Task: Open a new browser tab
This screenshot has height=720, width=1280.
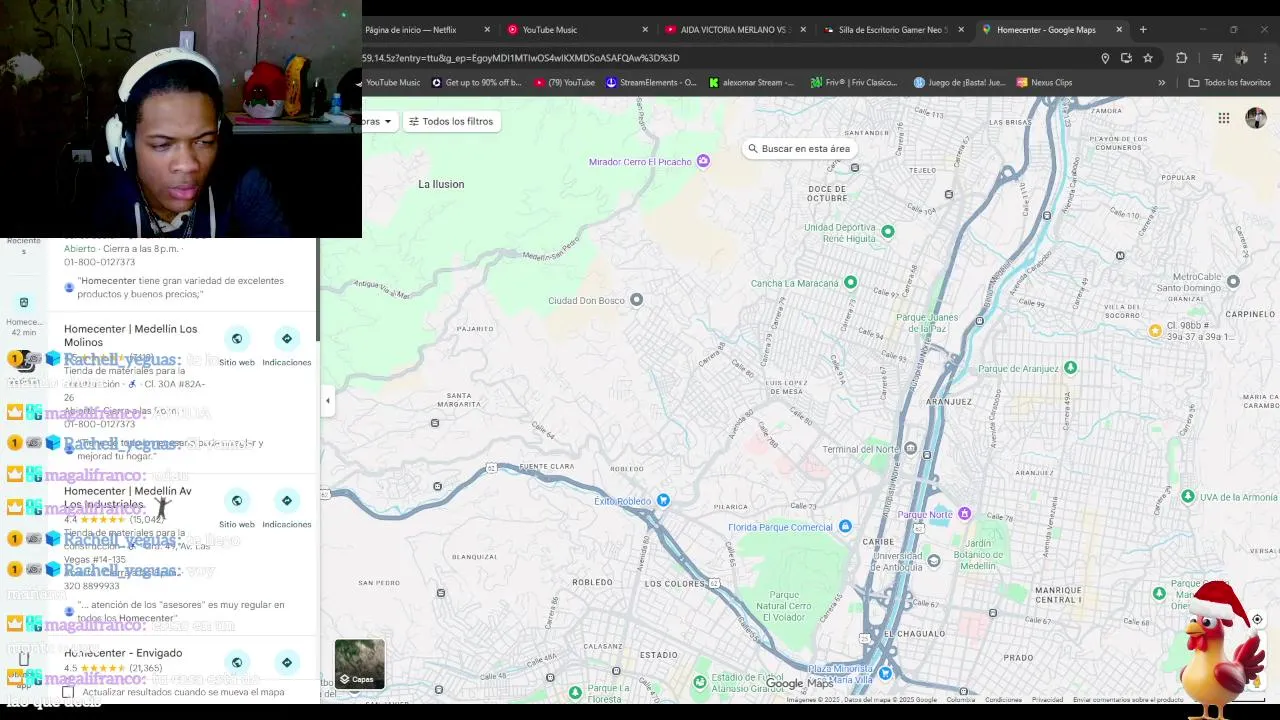Action: pyautogui.click(x=1143, y=30)
